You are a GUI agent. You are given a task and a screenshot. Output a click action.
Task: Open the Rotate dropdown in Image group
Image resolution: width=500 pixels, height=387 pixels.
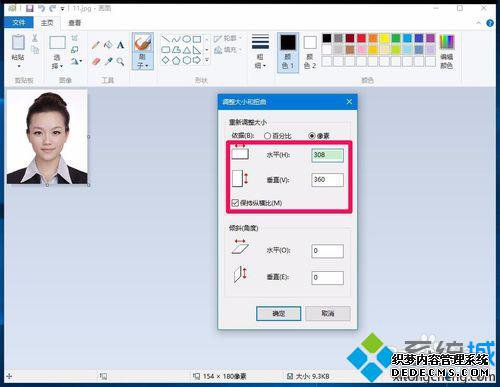pos(76,61)
